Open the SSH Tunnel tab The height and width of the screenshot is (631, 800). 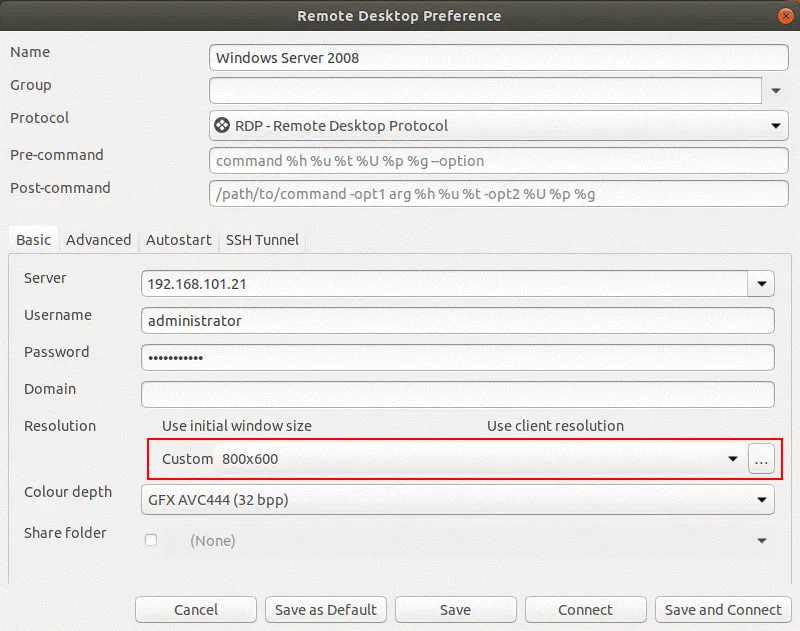tap(262, 240)
